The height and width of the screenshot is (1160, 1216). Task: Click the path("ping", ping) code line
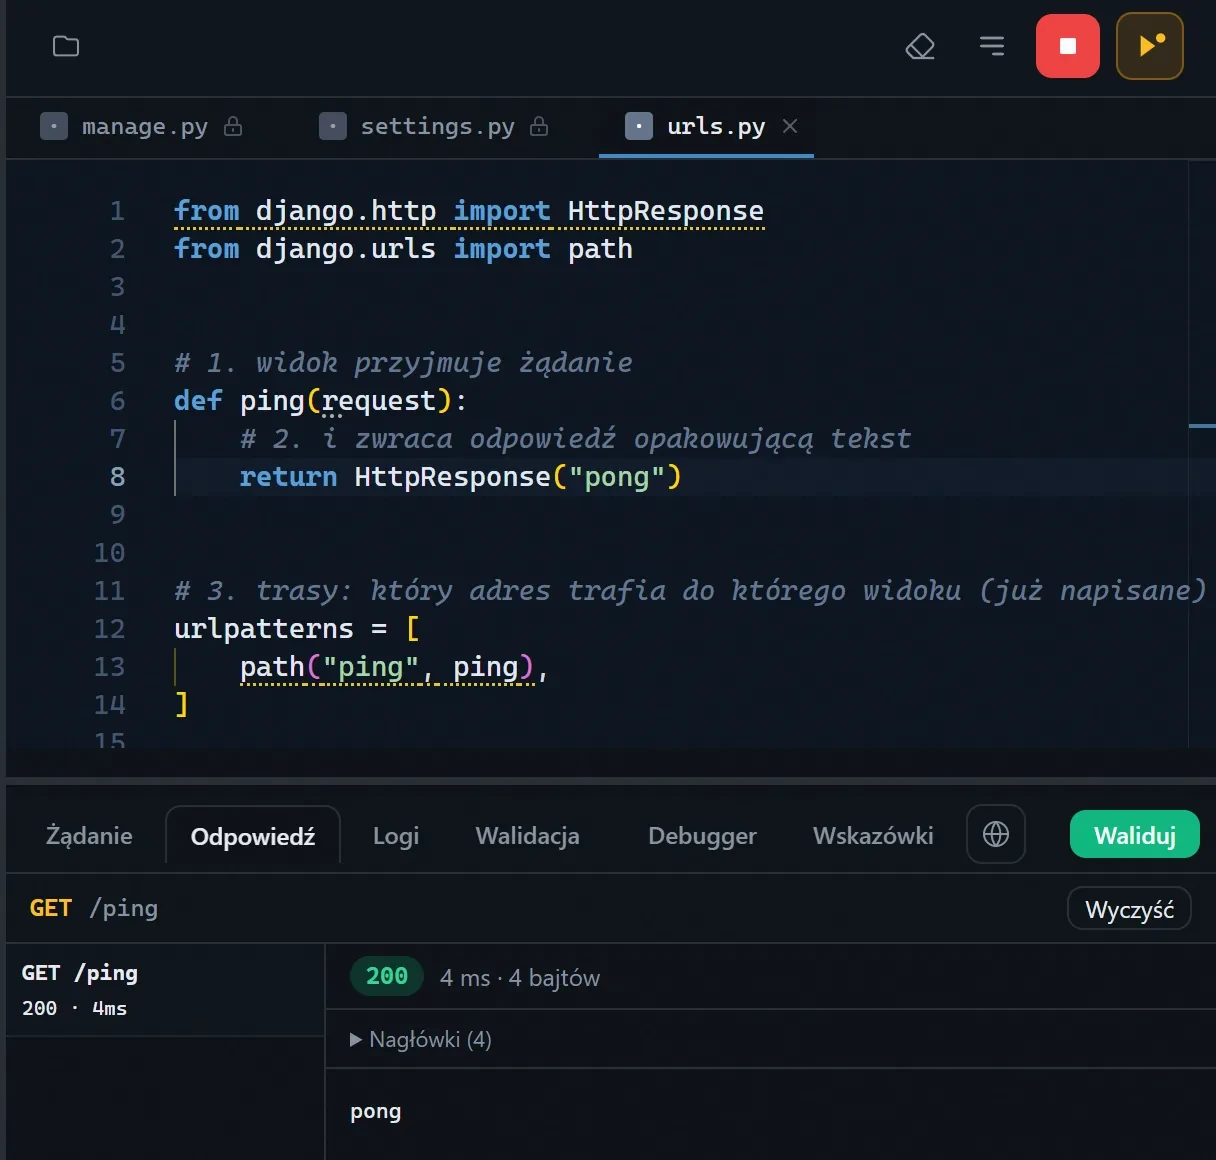coord(394,667)
